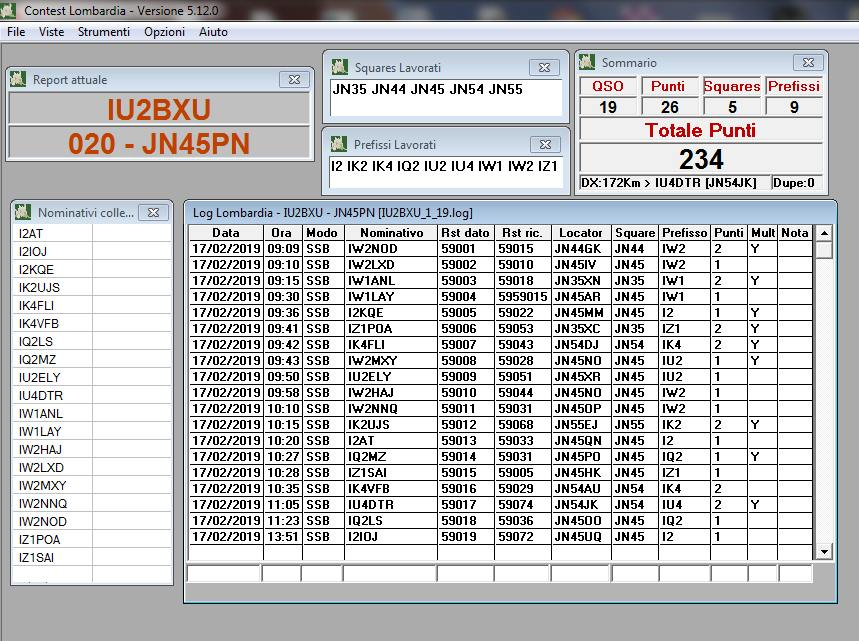
Task: Click the Nominativi collegati panel icon
Action: coord(24,212)
